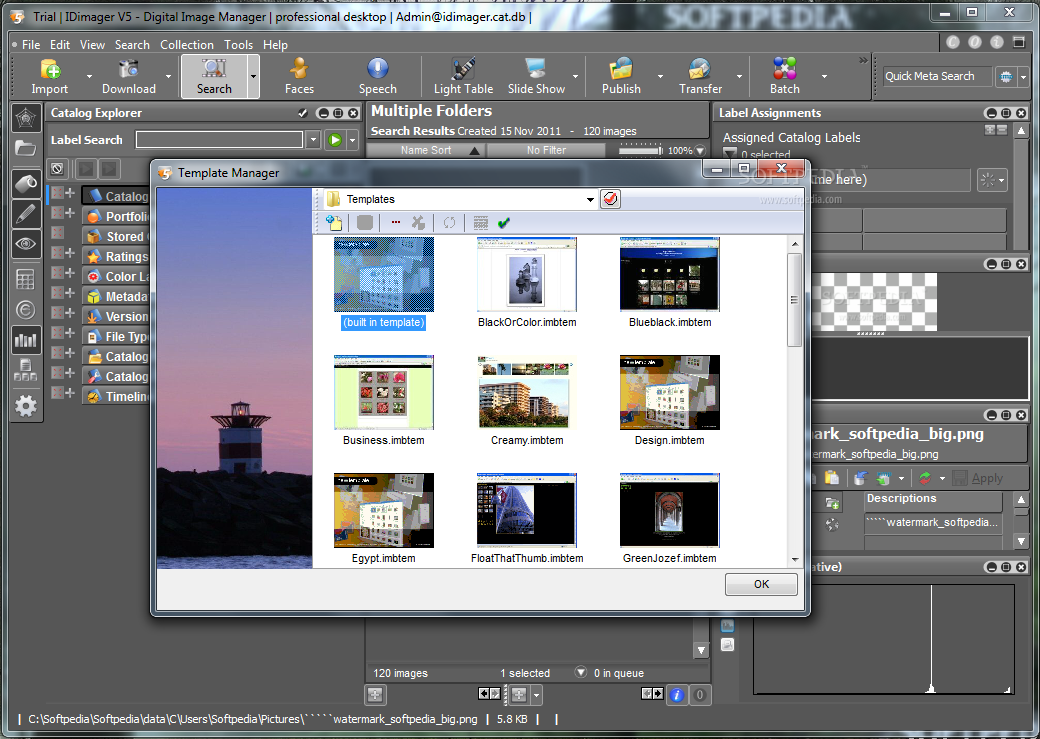
Task: Open the Help menu
Action: (x=275, y=44)
